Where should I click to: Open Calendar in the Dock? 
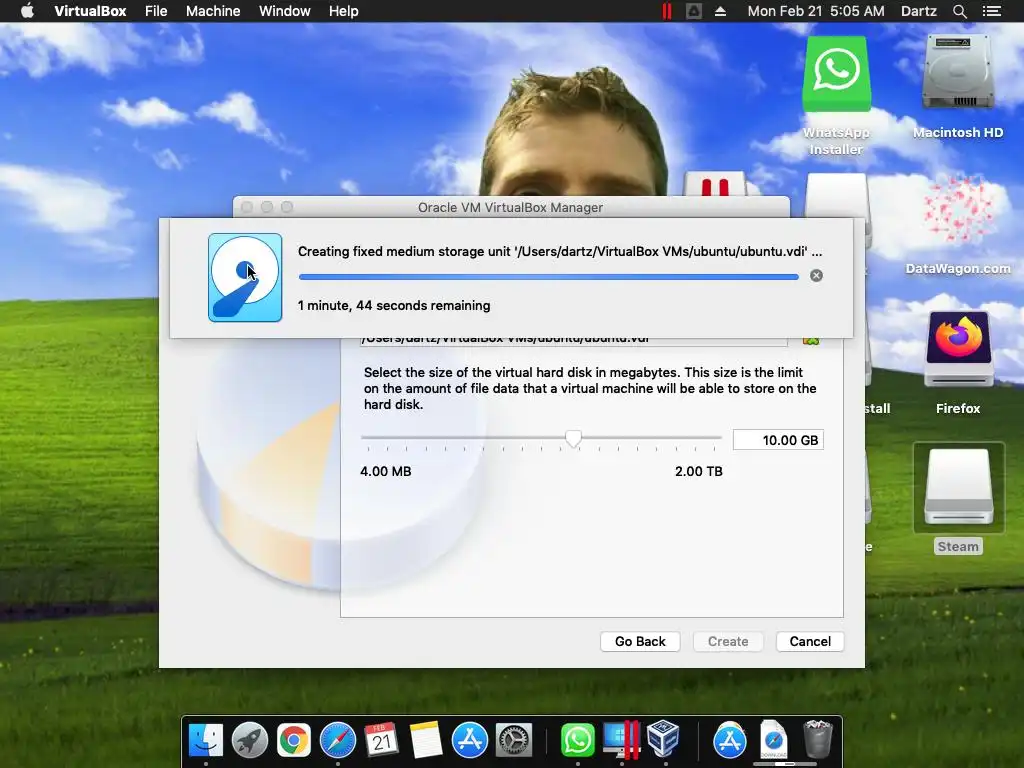(381, 741)
